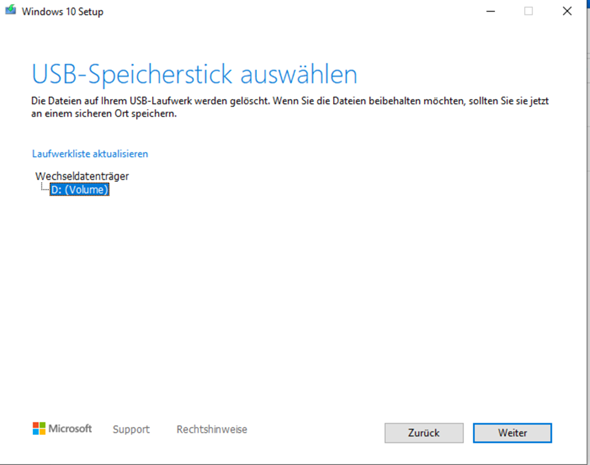Go back with the Zurück button
This screenshot has height=465, width=590.
coord(424,433)
